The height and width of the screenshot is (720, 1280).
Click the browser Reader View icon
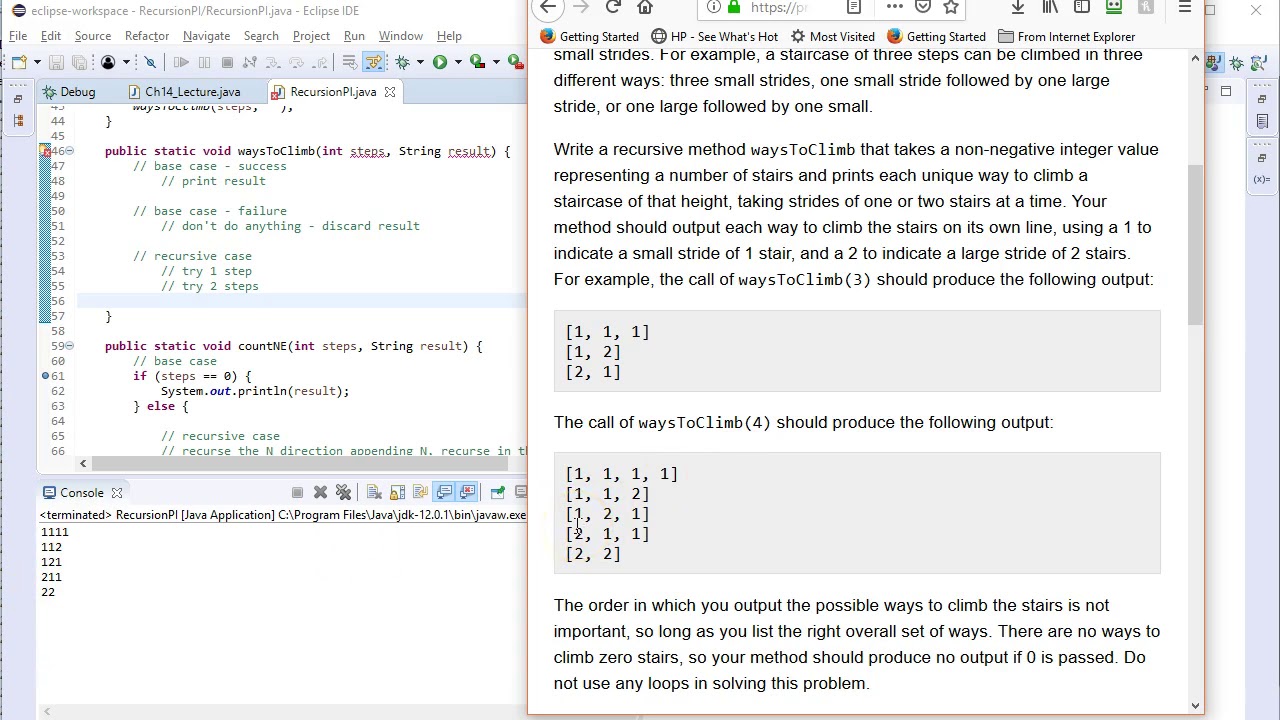point(854,7)
